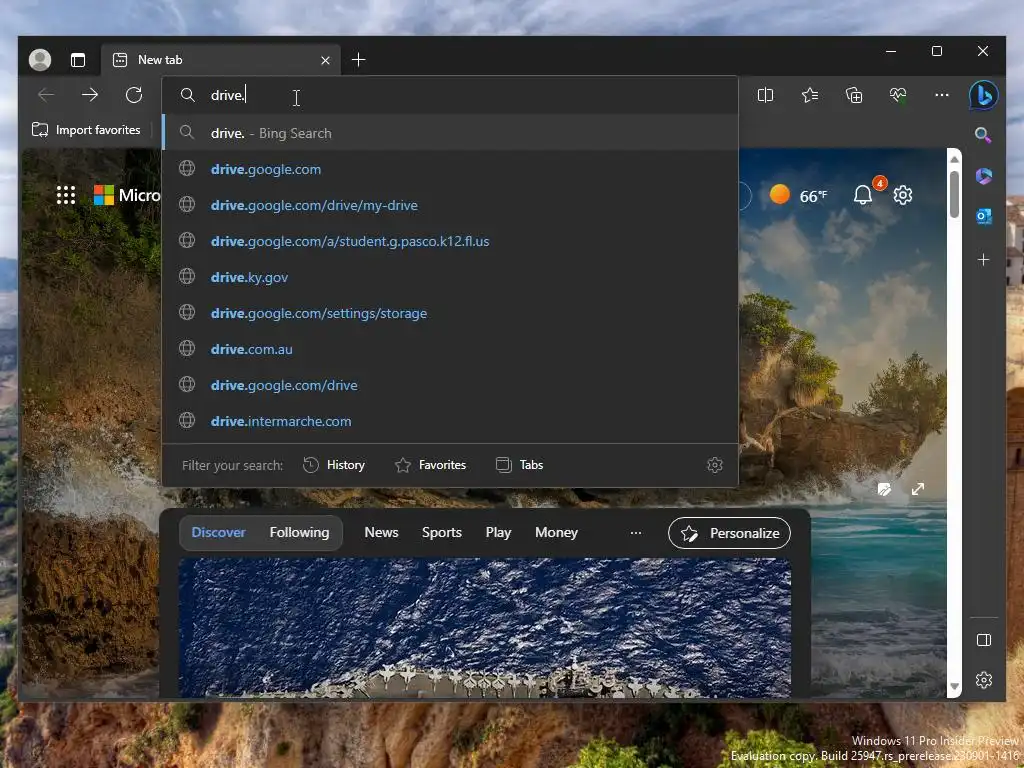This screenshot has width=1024, height=768.
Task: Open sidebar settings gear
Action: tap(984, 680)
